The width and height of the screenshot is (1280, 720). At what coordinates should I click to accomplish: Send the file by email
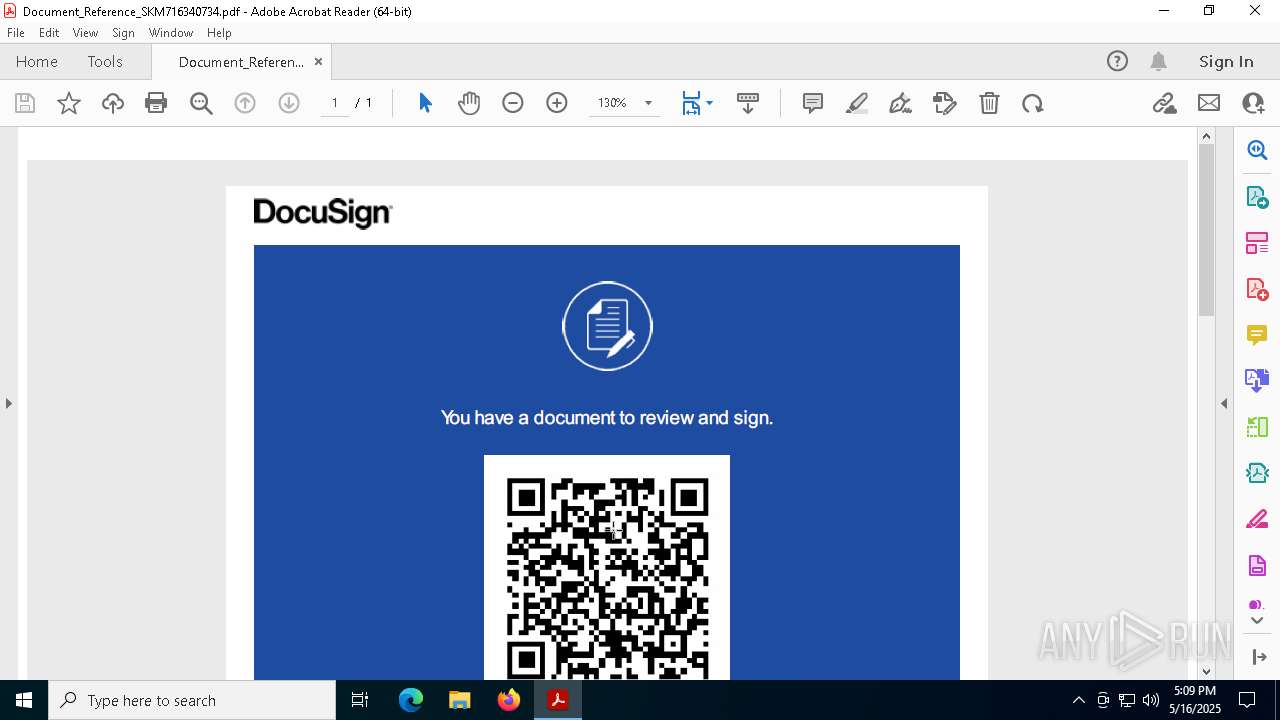[x=1209, y=103]
